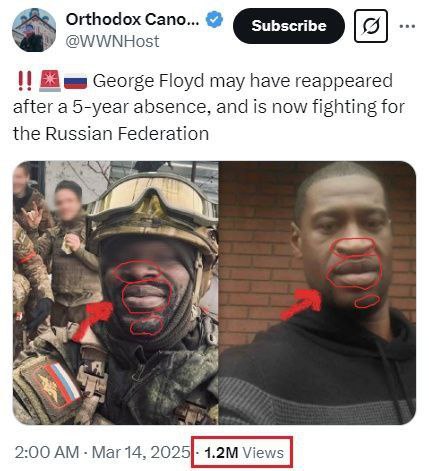Viewport: 429px width, 471px height.
Task: Open the left photo of the helmeted soldier
Action: pos(116,293)
